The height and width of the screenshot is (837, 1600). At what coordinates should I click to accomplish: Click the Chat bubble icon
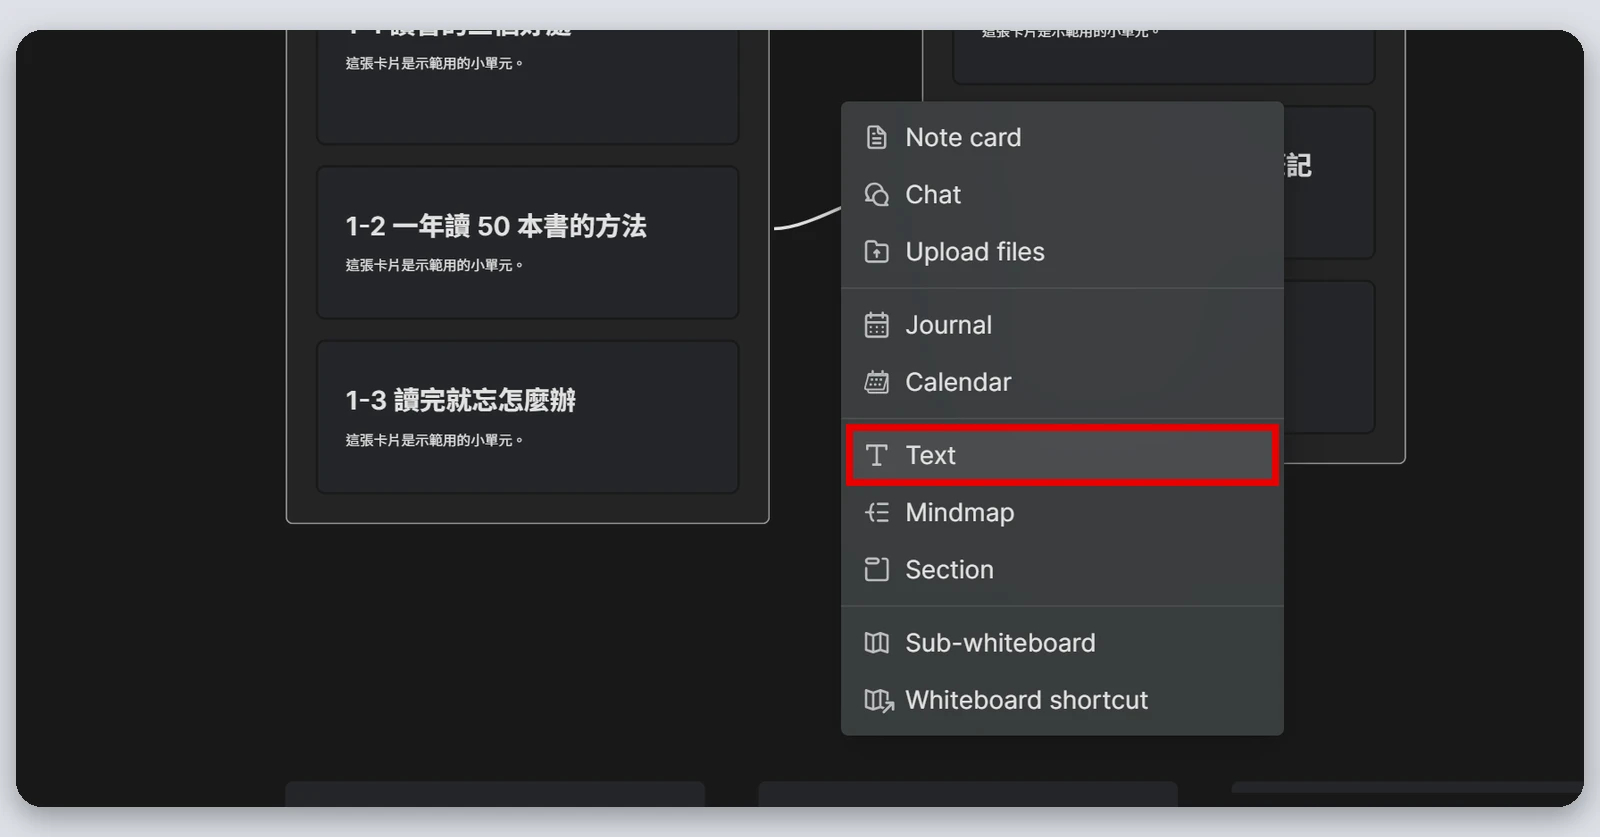point(876,194)
